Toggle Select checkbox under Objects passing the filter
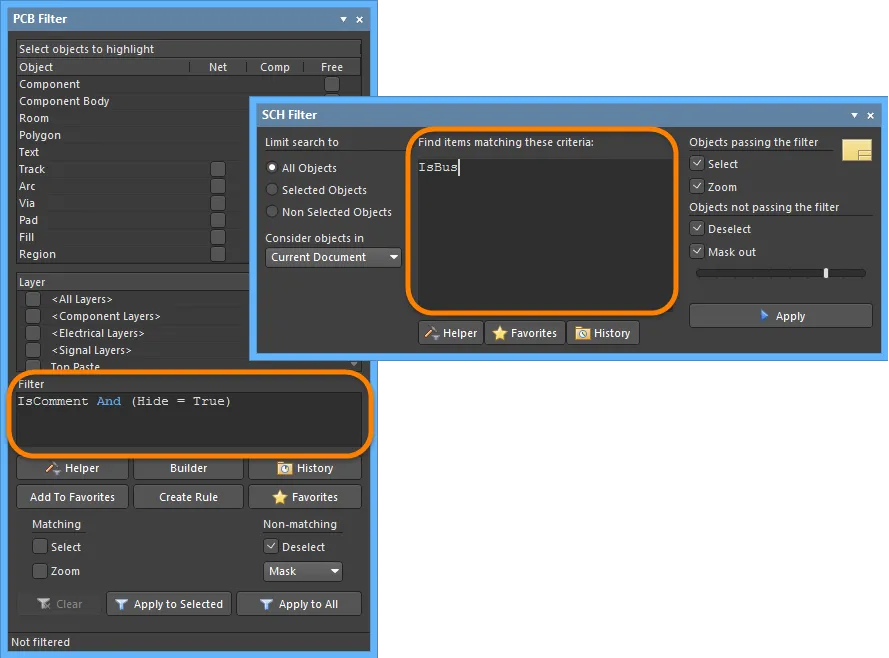 697,163
